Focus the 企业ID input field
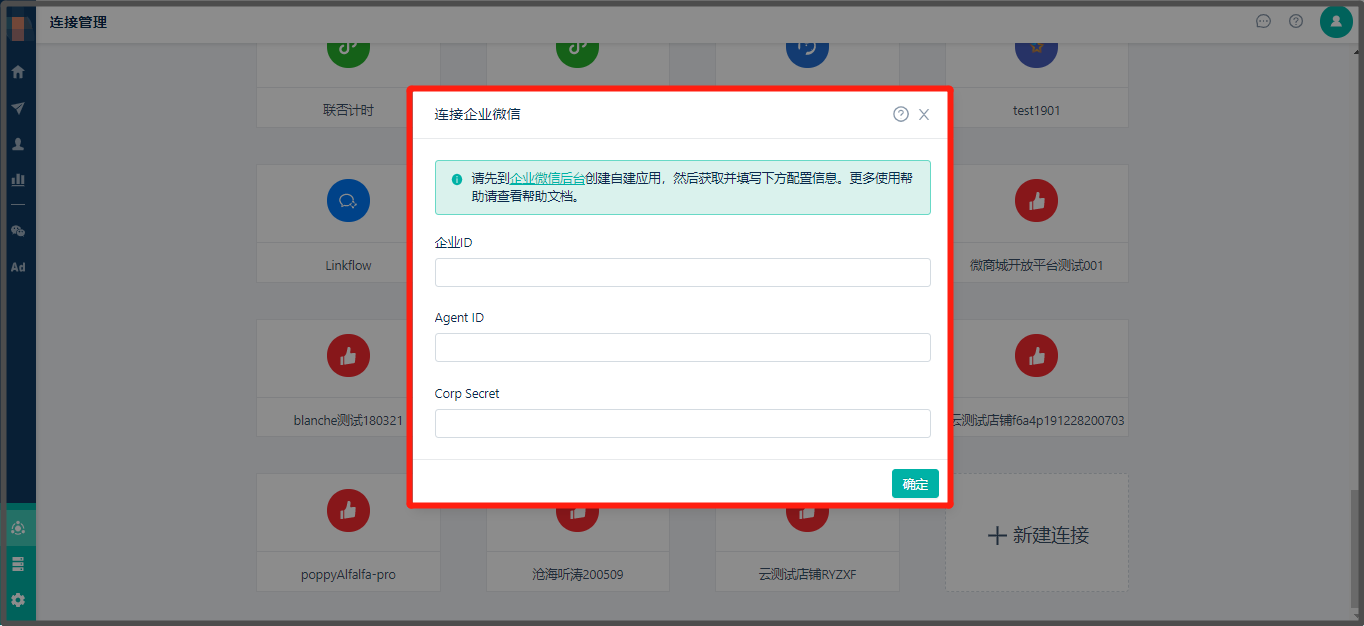This screenshot has height=626, width=1364. (682, 272)
